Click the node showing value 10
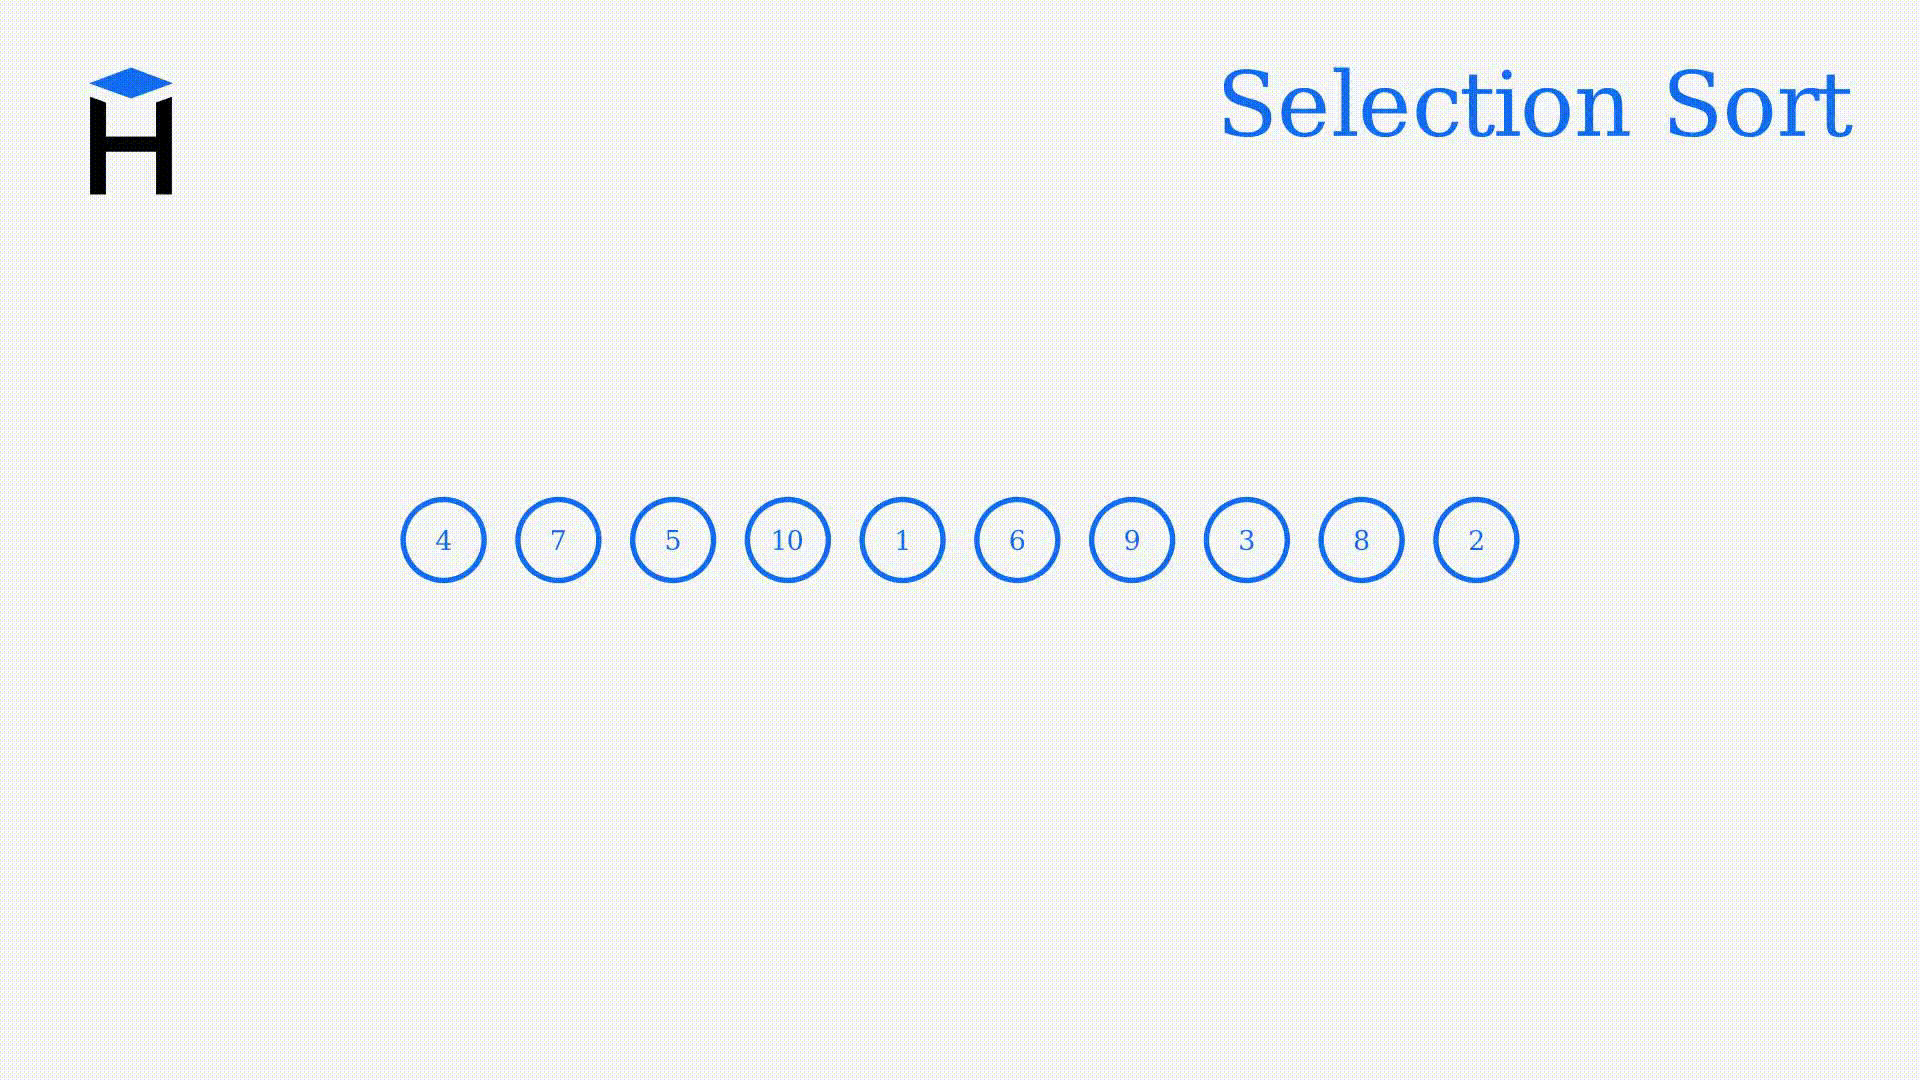This screenshot has width=1920, height=1080. tap(788, 540)
